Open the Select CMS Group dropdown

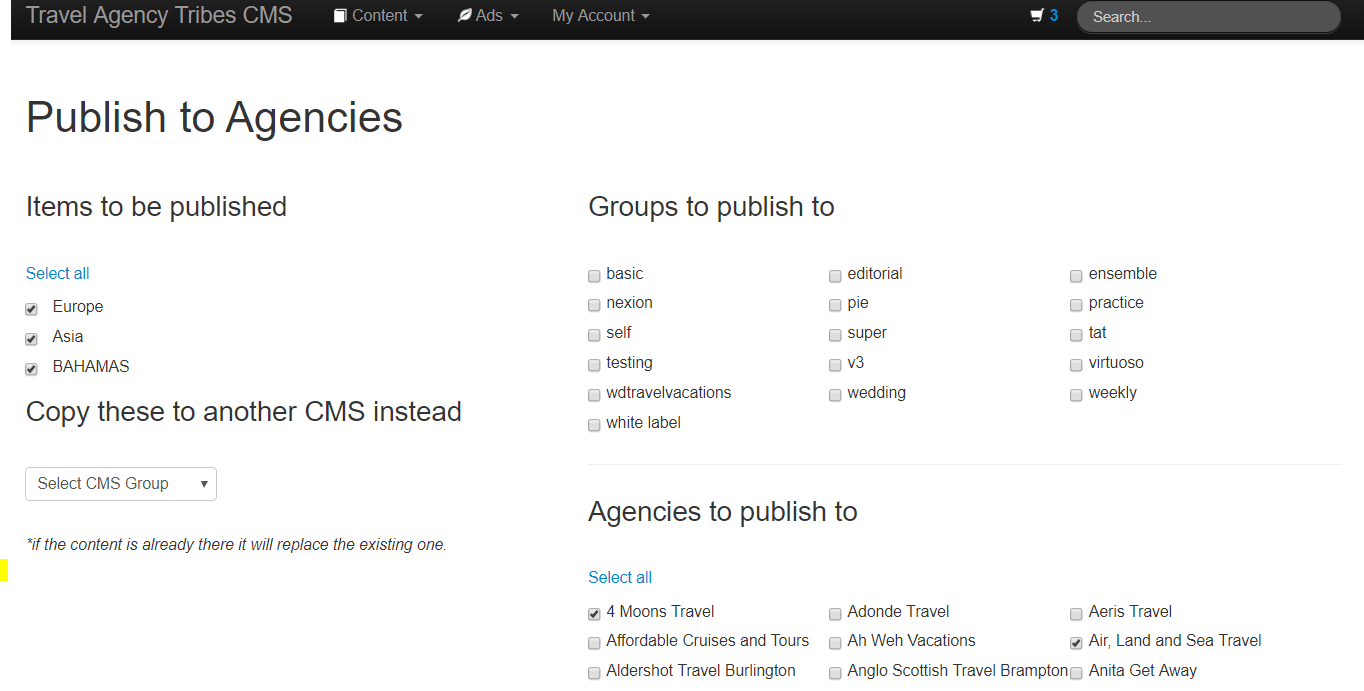[121, 484]
